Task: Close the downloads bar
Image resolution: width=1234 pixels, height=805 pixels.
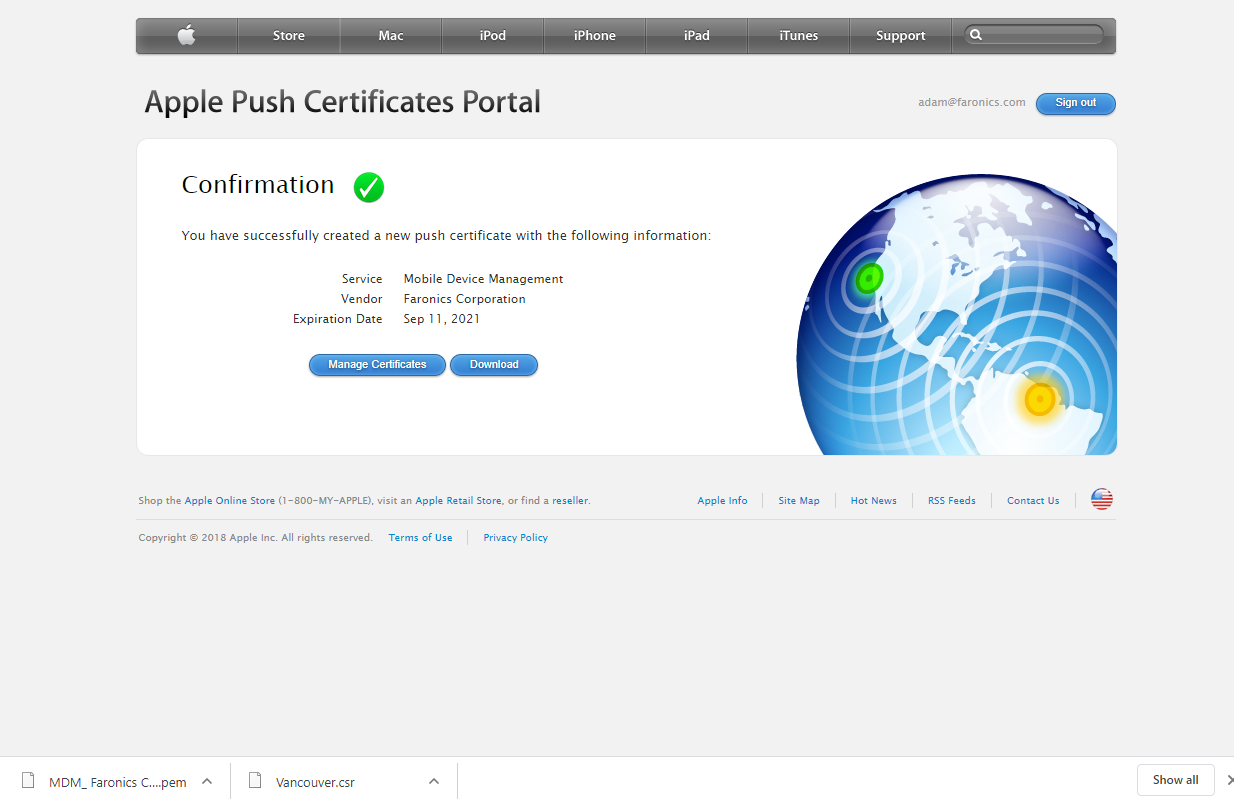Action: click(x=1229, y=780)
